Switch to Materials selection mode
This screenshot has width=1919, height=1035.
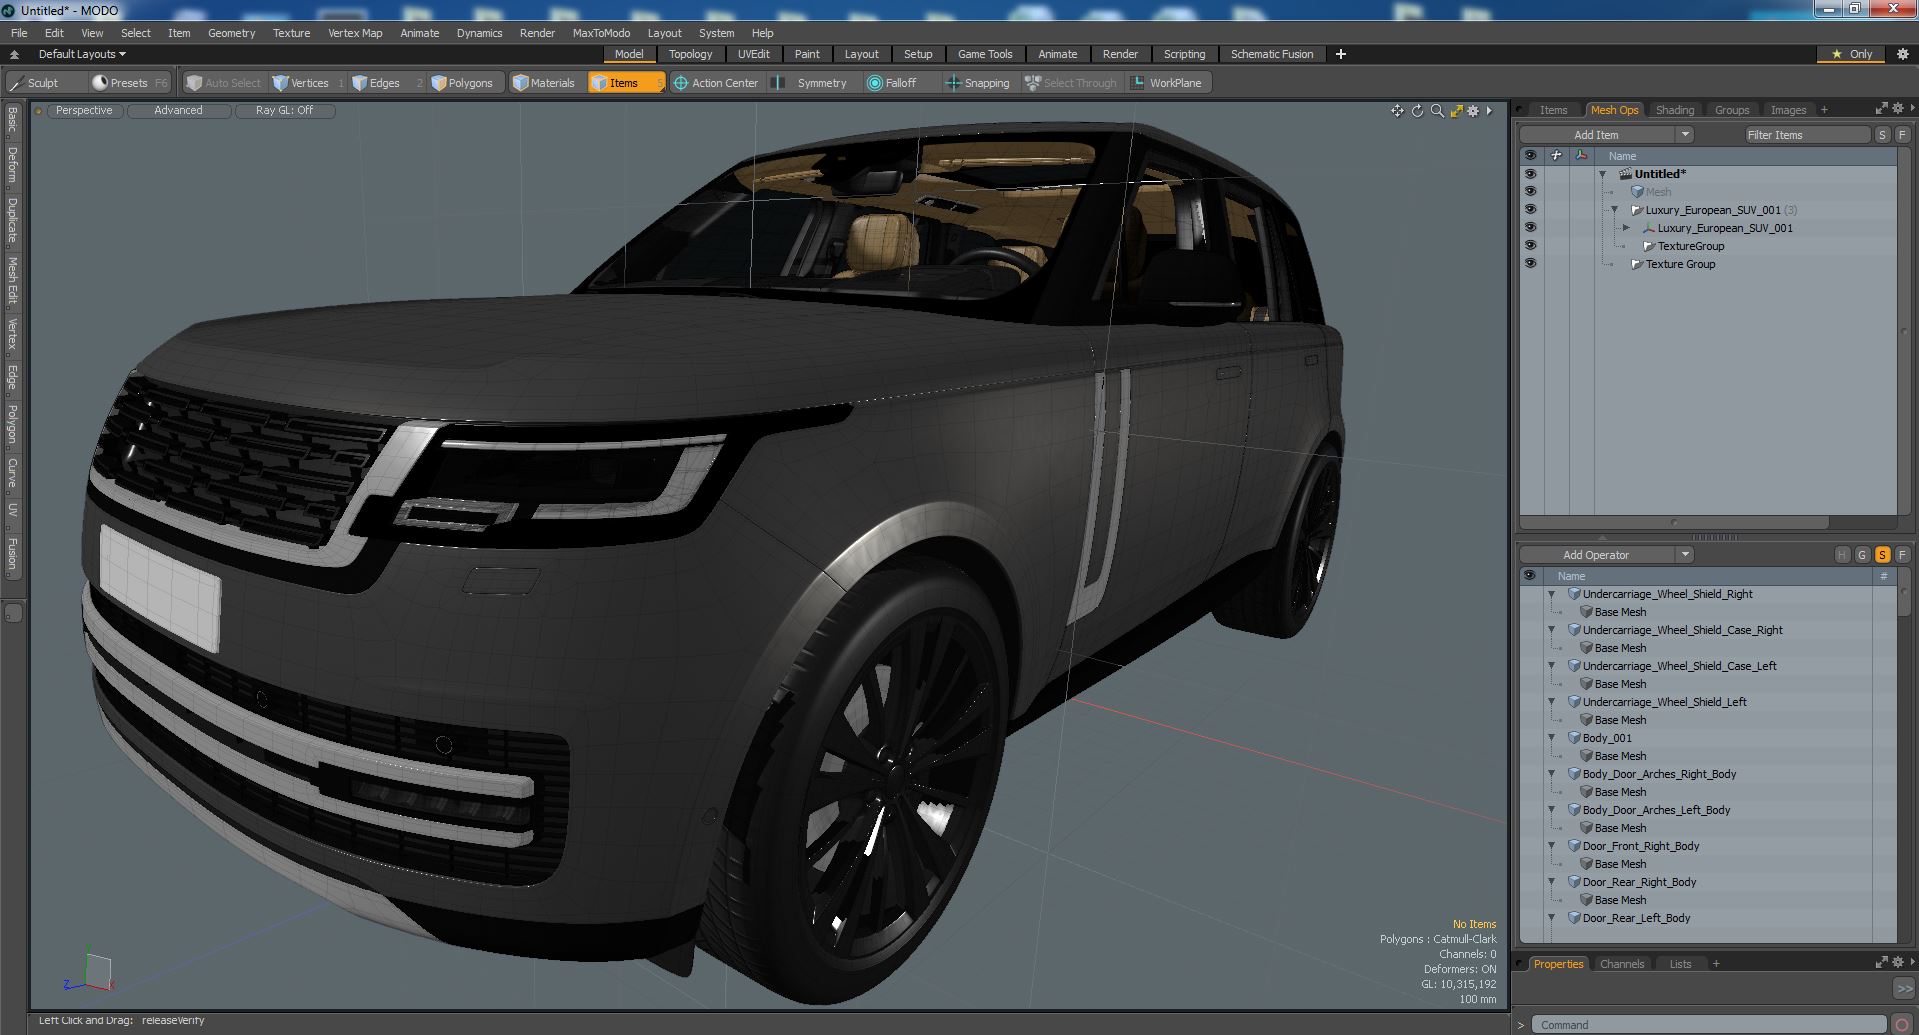[x=544, y=83]
